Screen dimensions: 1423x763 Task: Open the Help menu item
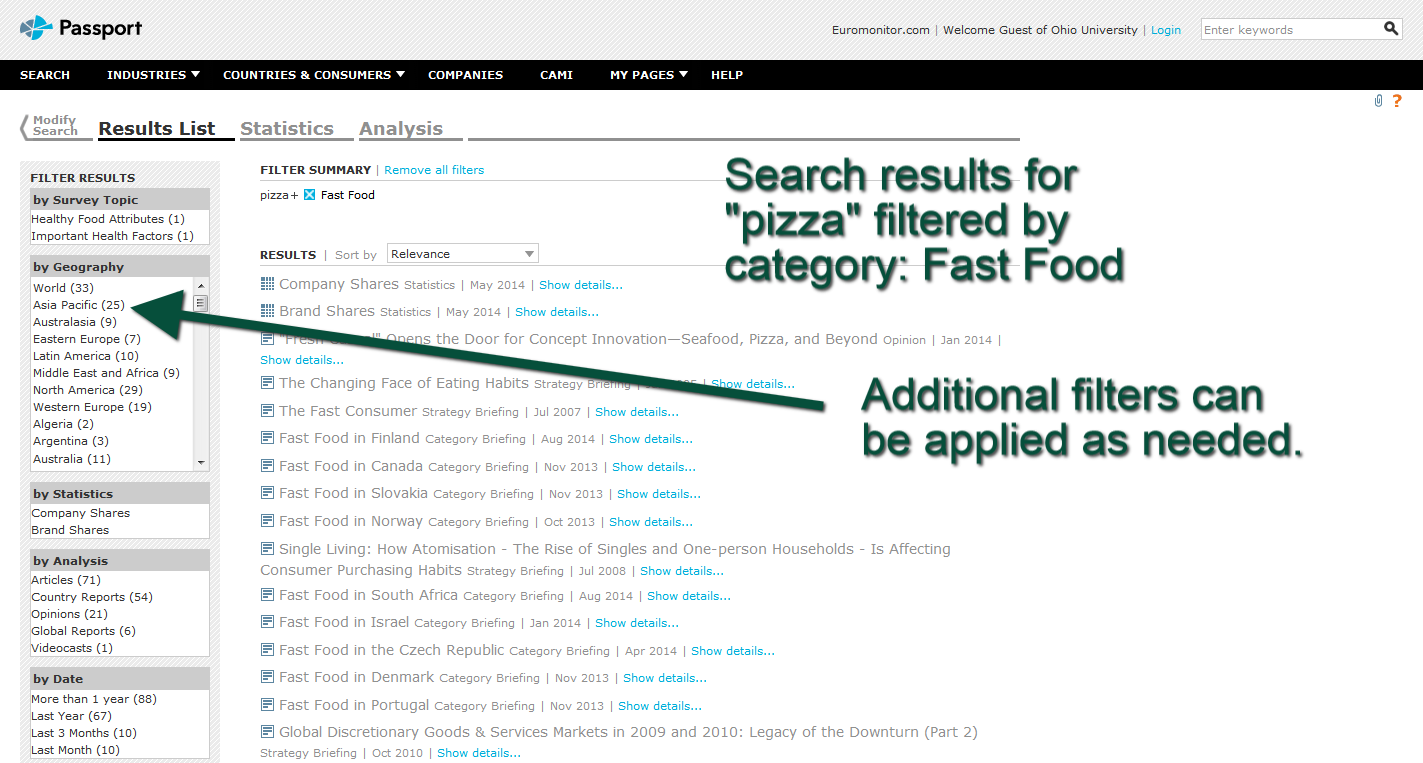tap(727, 75)
